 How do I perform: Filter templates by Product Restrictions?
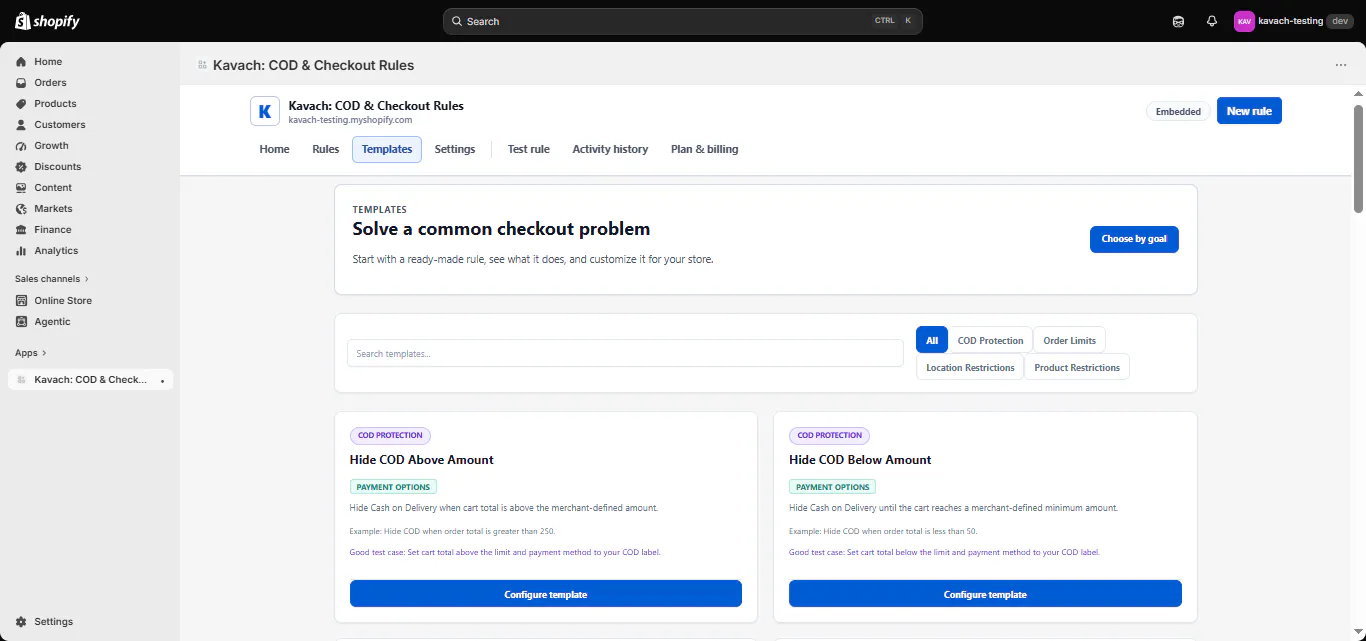point(1077,367)
